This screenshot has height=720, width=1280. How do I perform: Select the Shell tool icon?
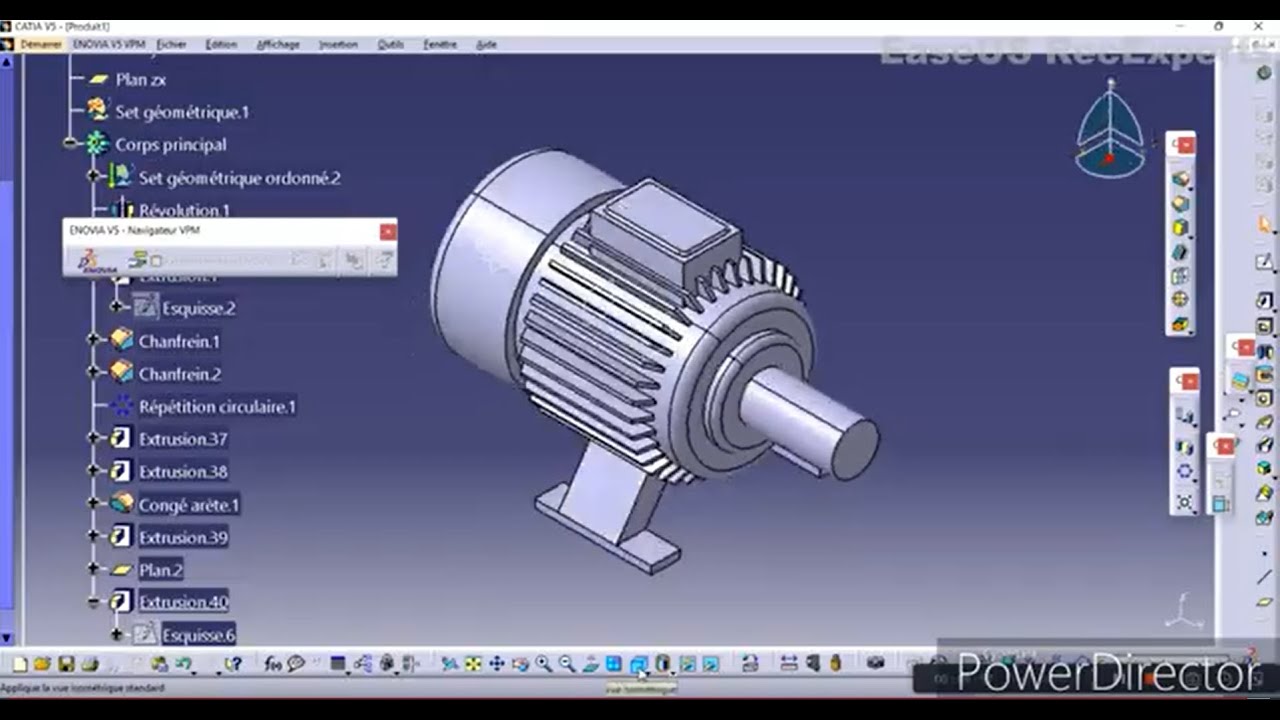pyautogui.click(x=1181, y=252)
